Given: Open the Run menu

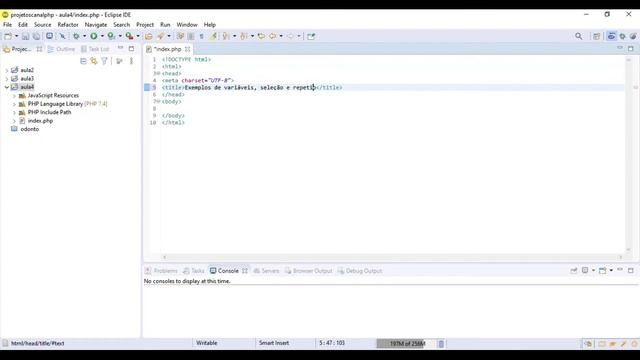Looking at the screenshot, I should click(x=165, y=25).
